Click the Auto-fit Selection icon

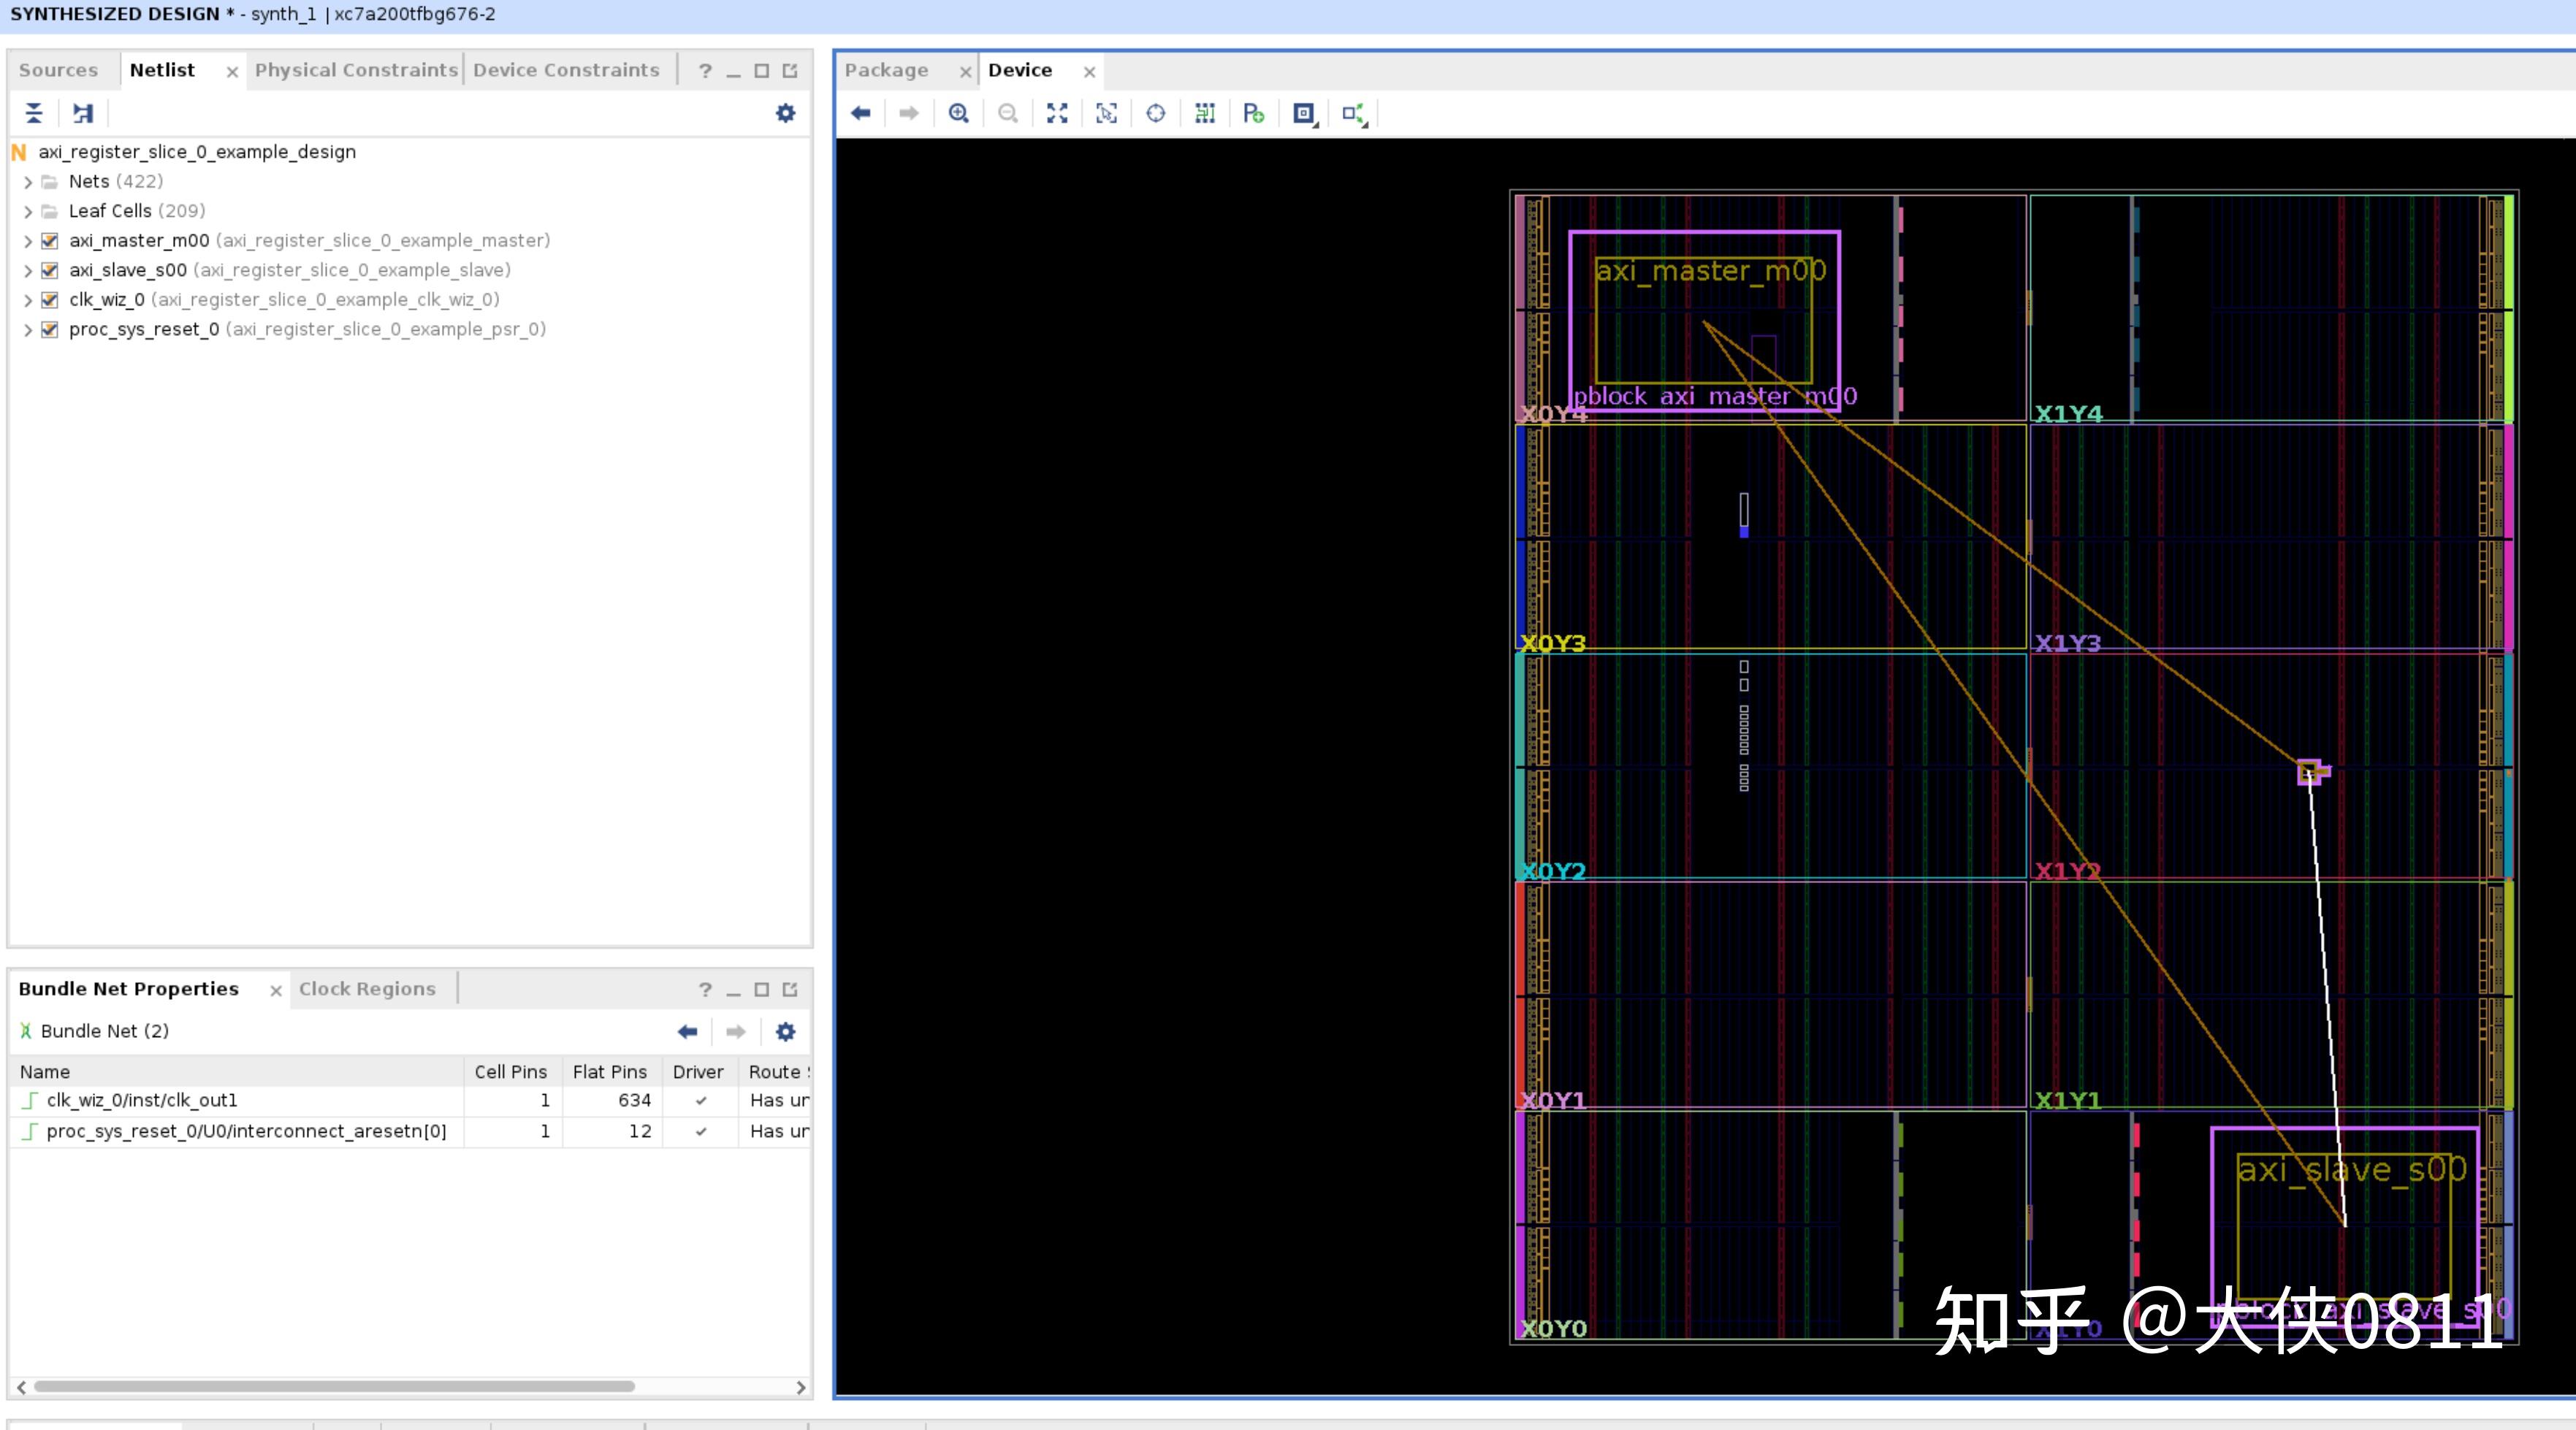coord(1106,113)
